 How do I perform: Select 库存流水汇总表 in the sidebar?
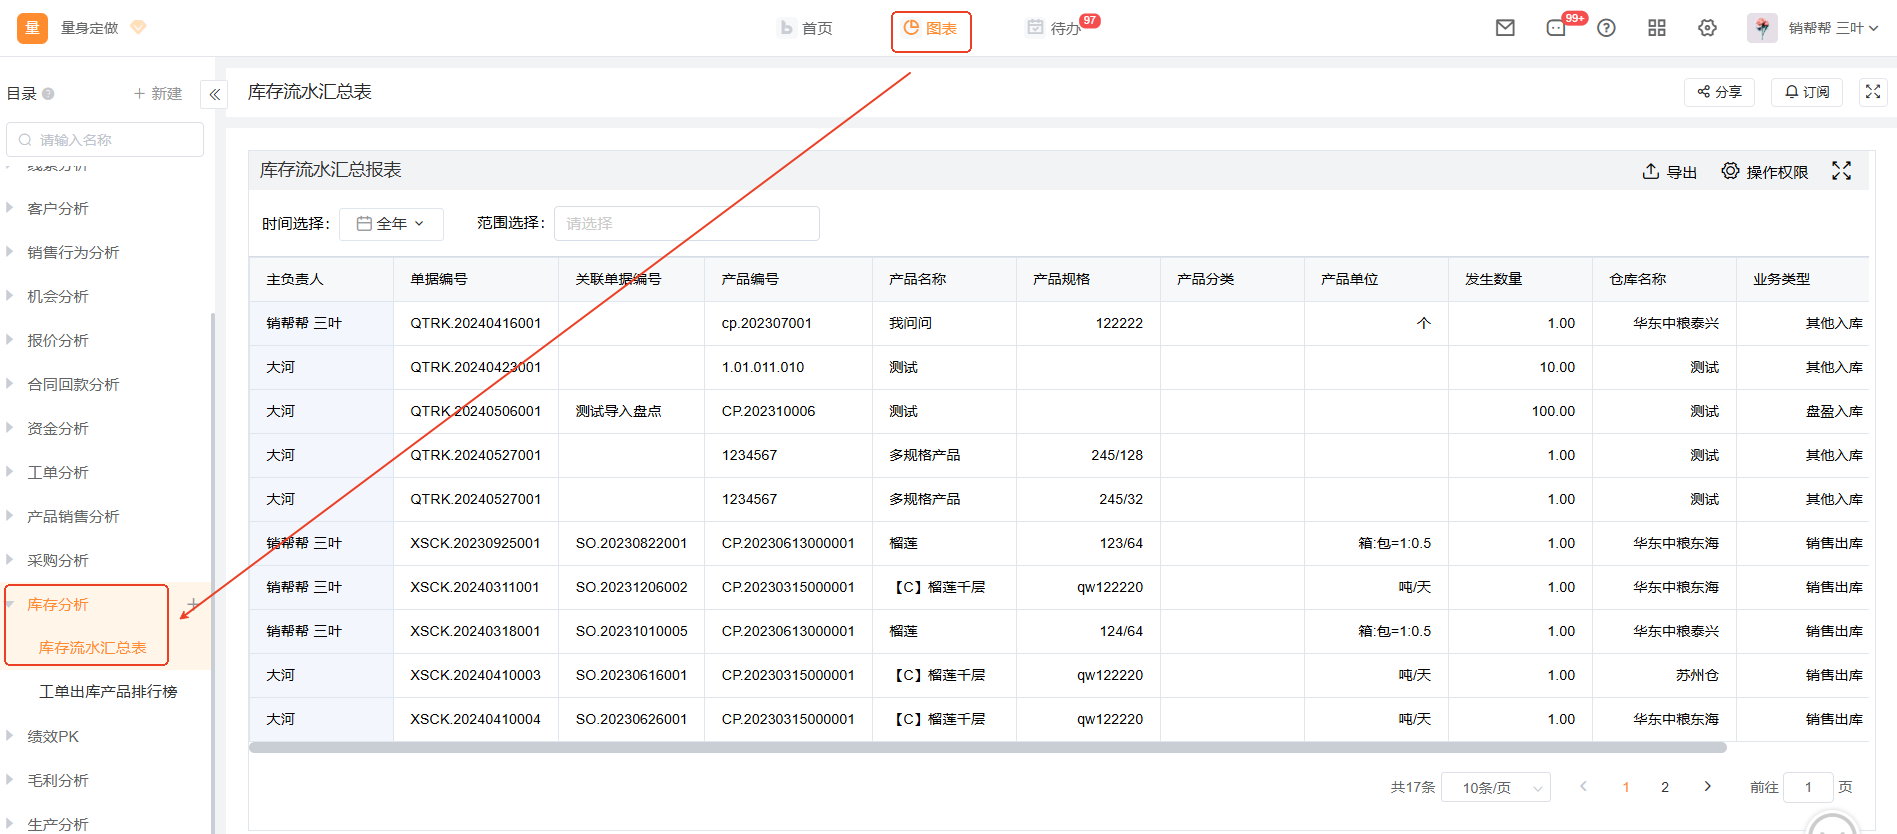pos(92,648)
